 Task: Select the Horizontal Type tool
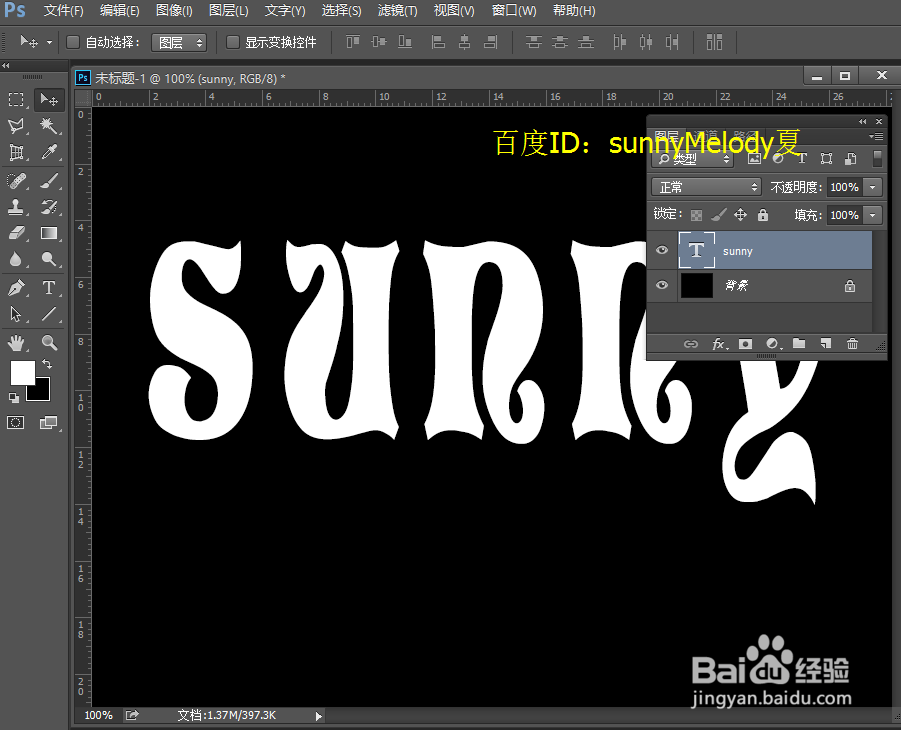pyautogui.click(x=49, y=287)
